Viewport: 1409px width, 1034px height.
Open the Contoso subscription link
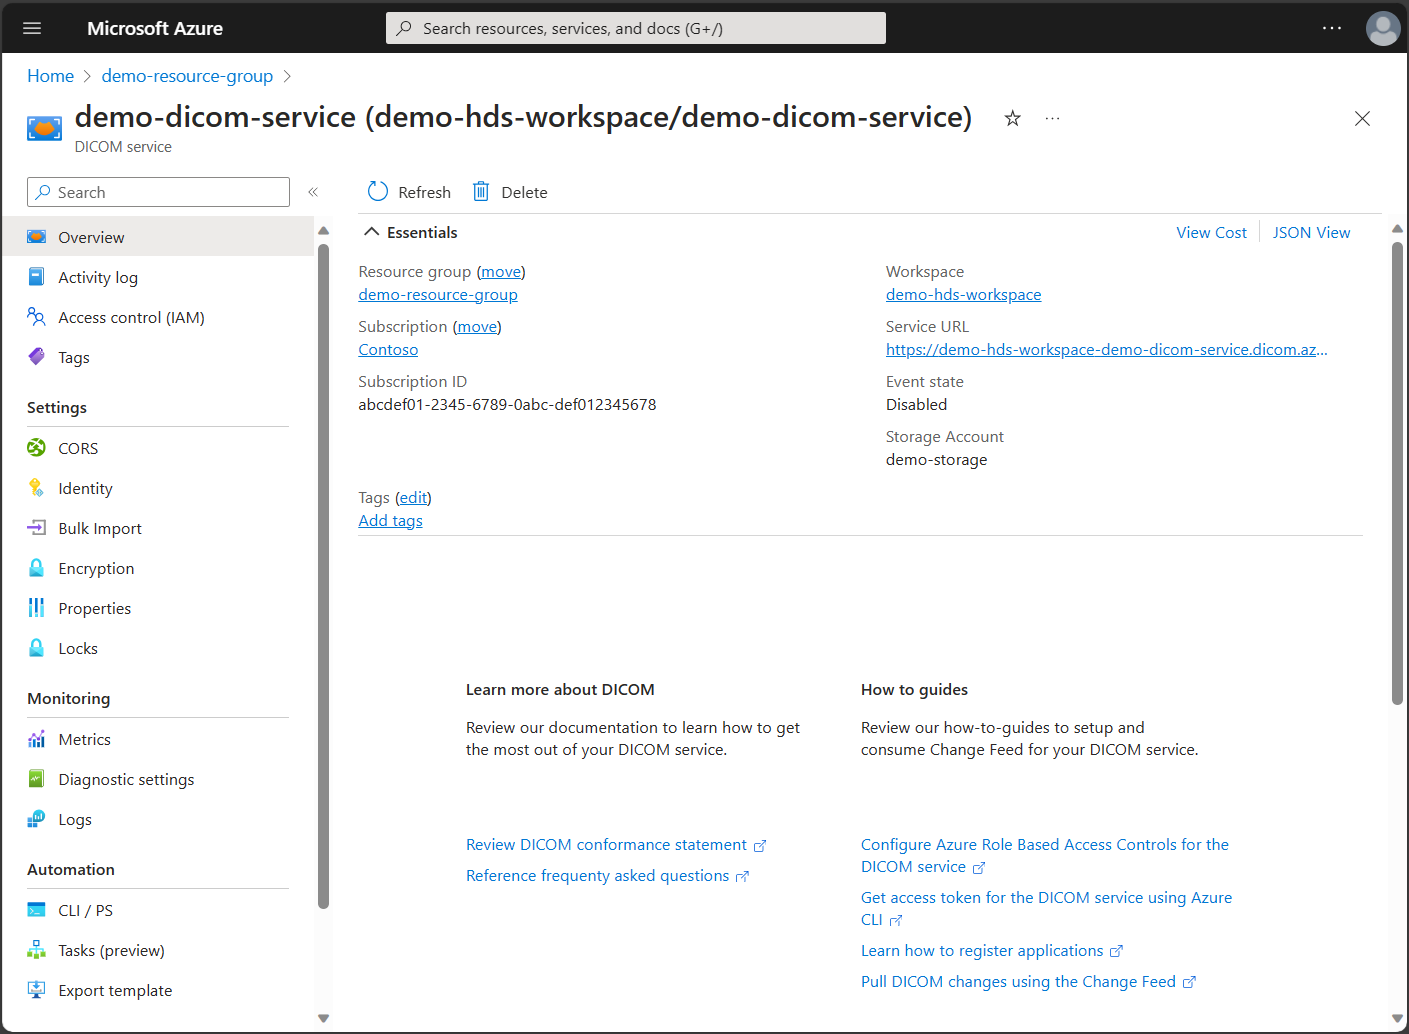click(x=388, y=350)
